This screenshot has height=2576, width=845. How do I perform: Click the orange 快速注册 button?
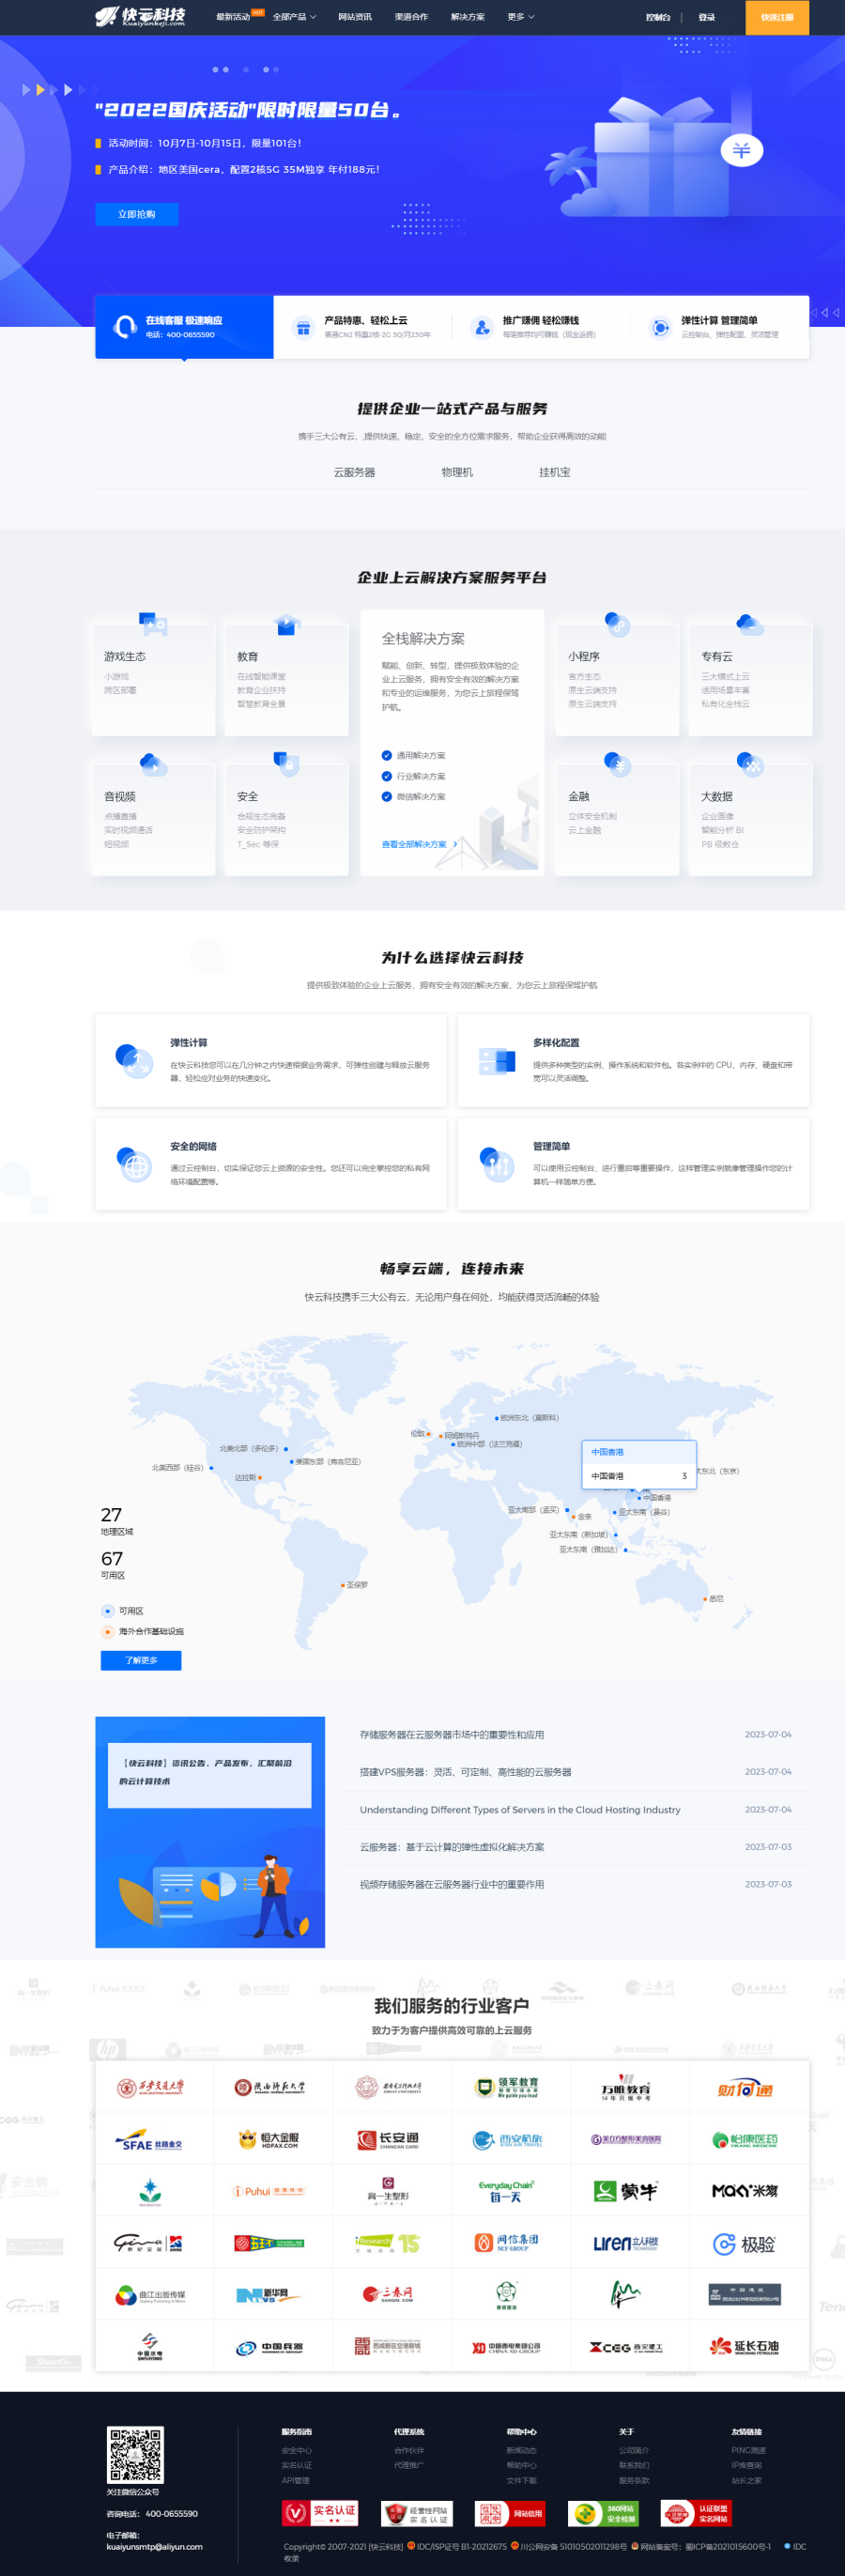[776, 17]
